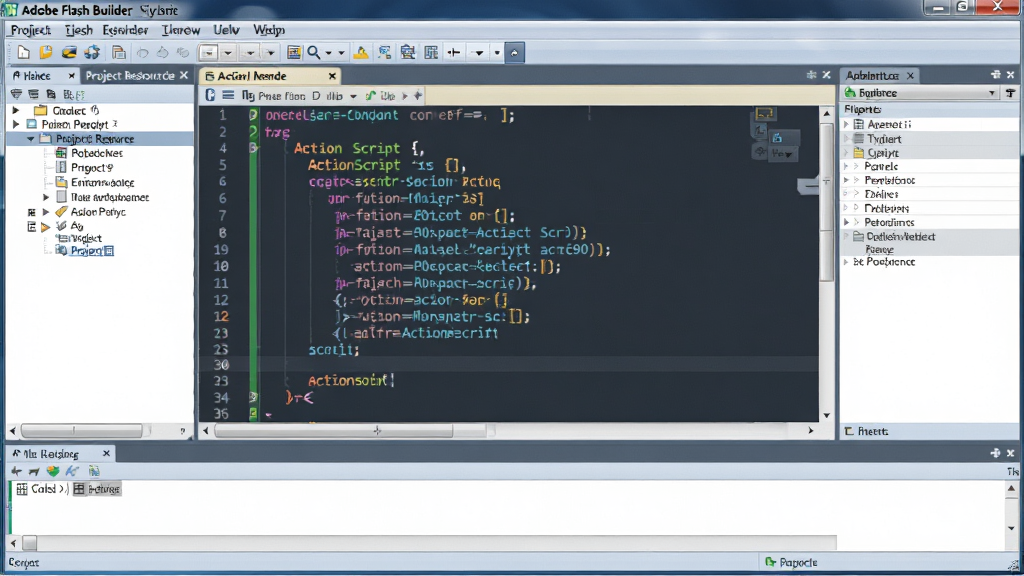Open the Project menu
Screen dimensions: 1024x576
coord(31,30)
